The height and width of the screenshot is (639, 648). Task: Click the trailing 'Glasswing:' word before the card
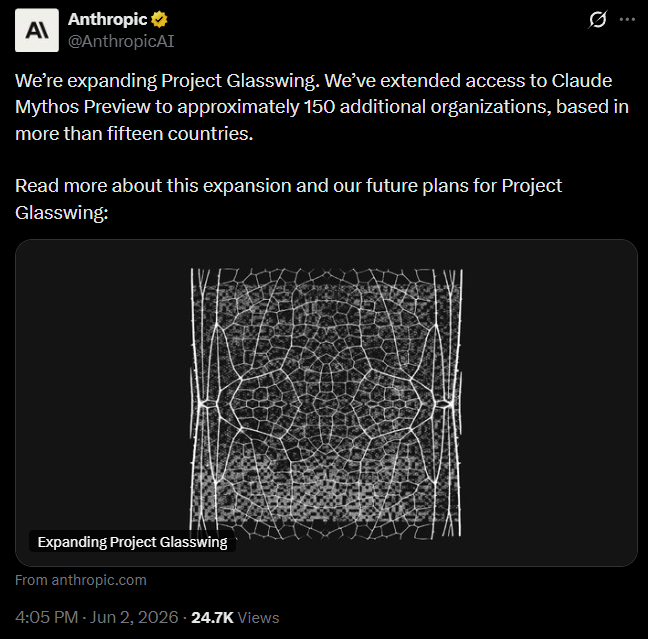pos(62,212)
